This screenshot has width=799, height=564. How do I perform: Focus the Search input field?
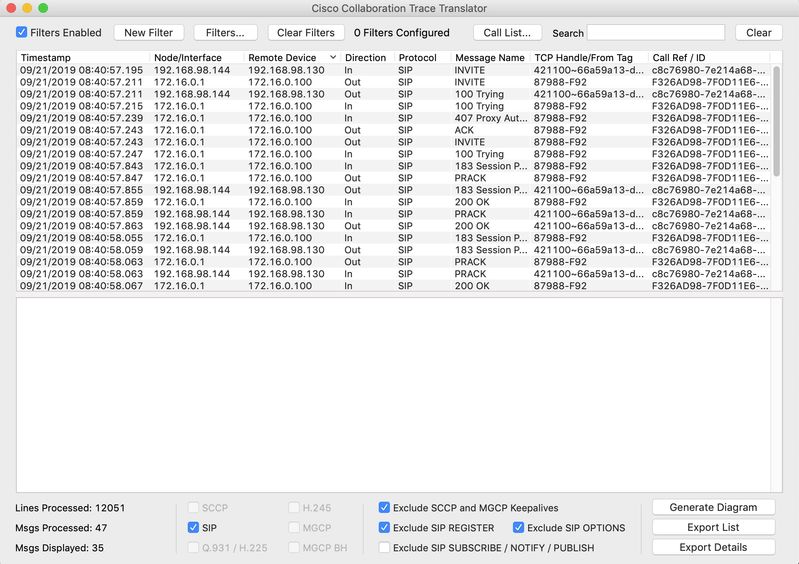(656, 33)
